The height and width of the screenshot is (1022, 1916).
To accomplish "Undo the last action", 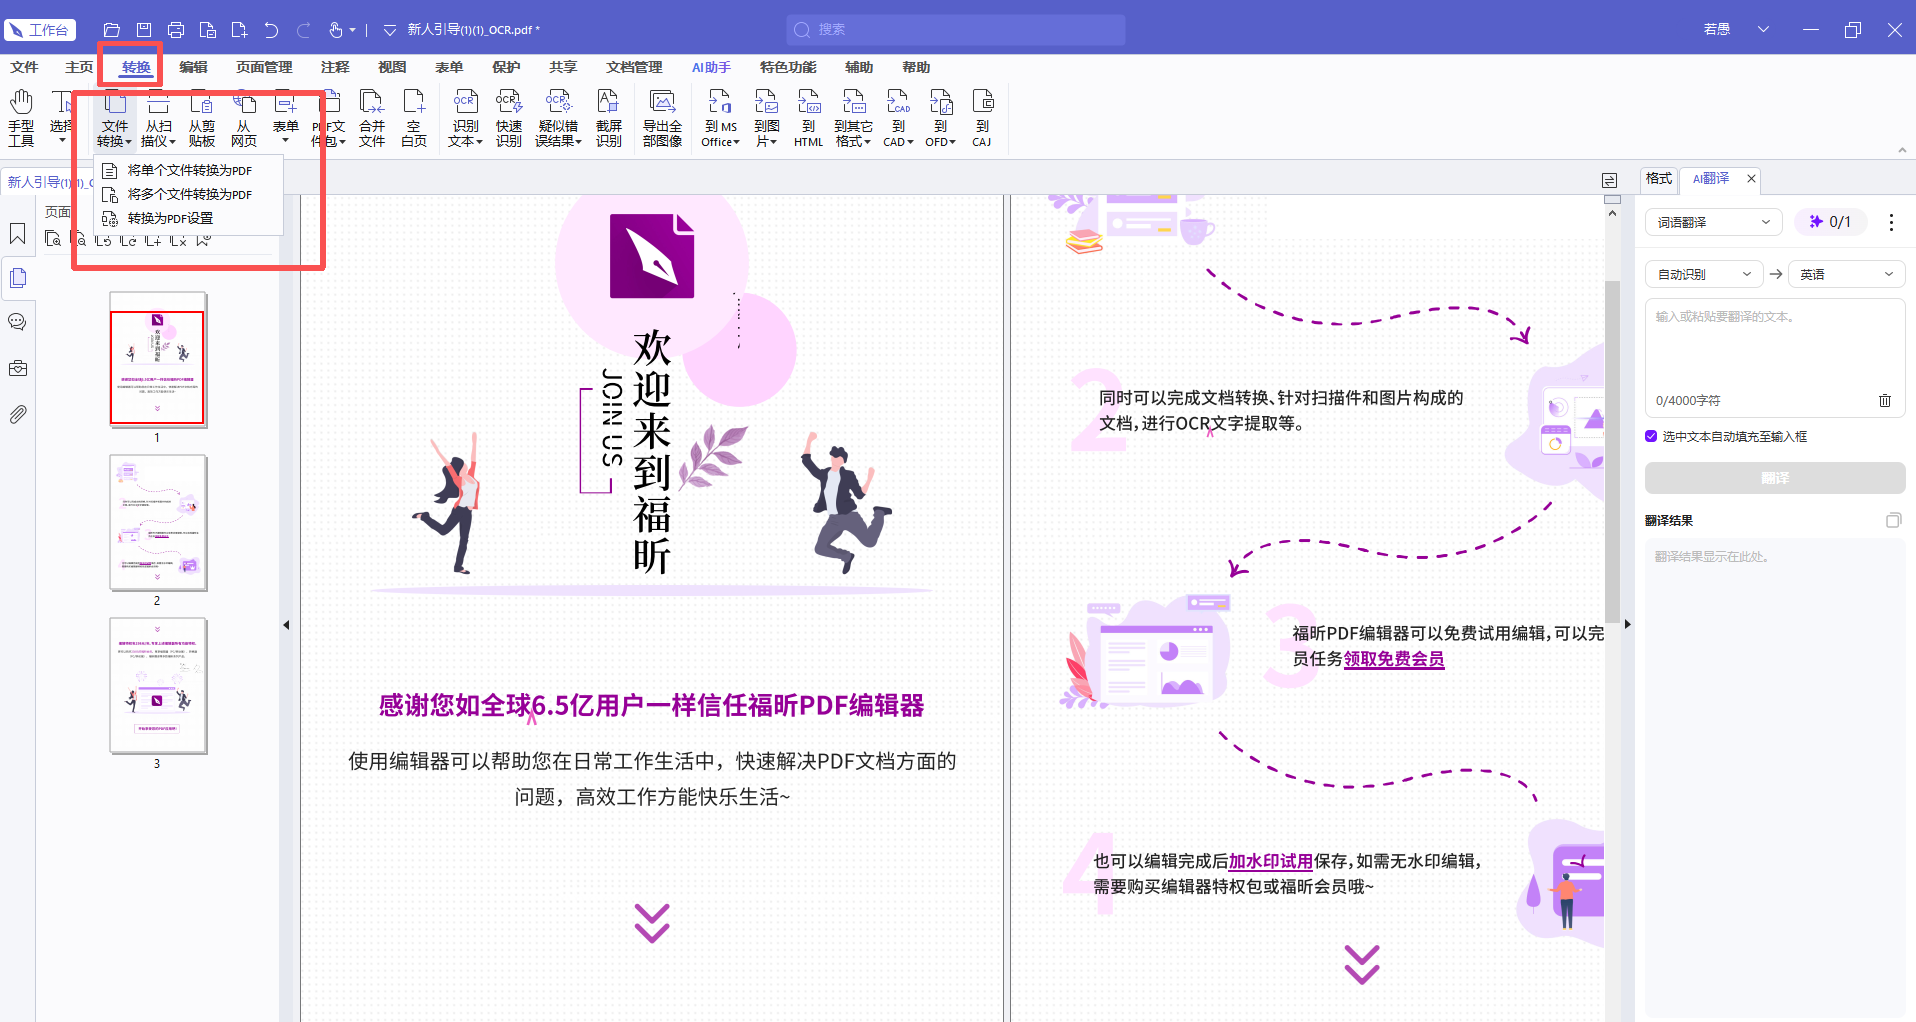I will click(x=271, y=30).
